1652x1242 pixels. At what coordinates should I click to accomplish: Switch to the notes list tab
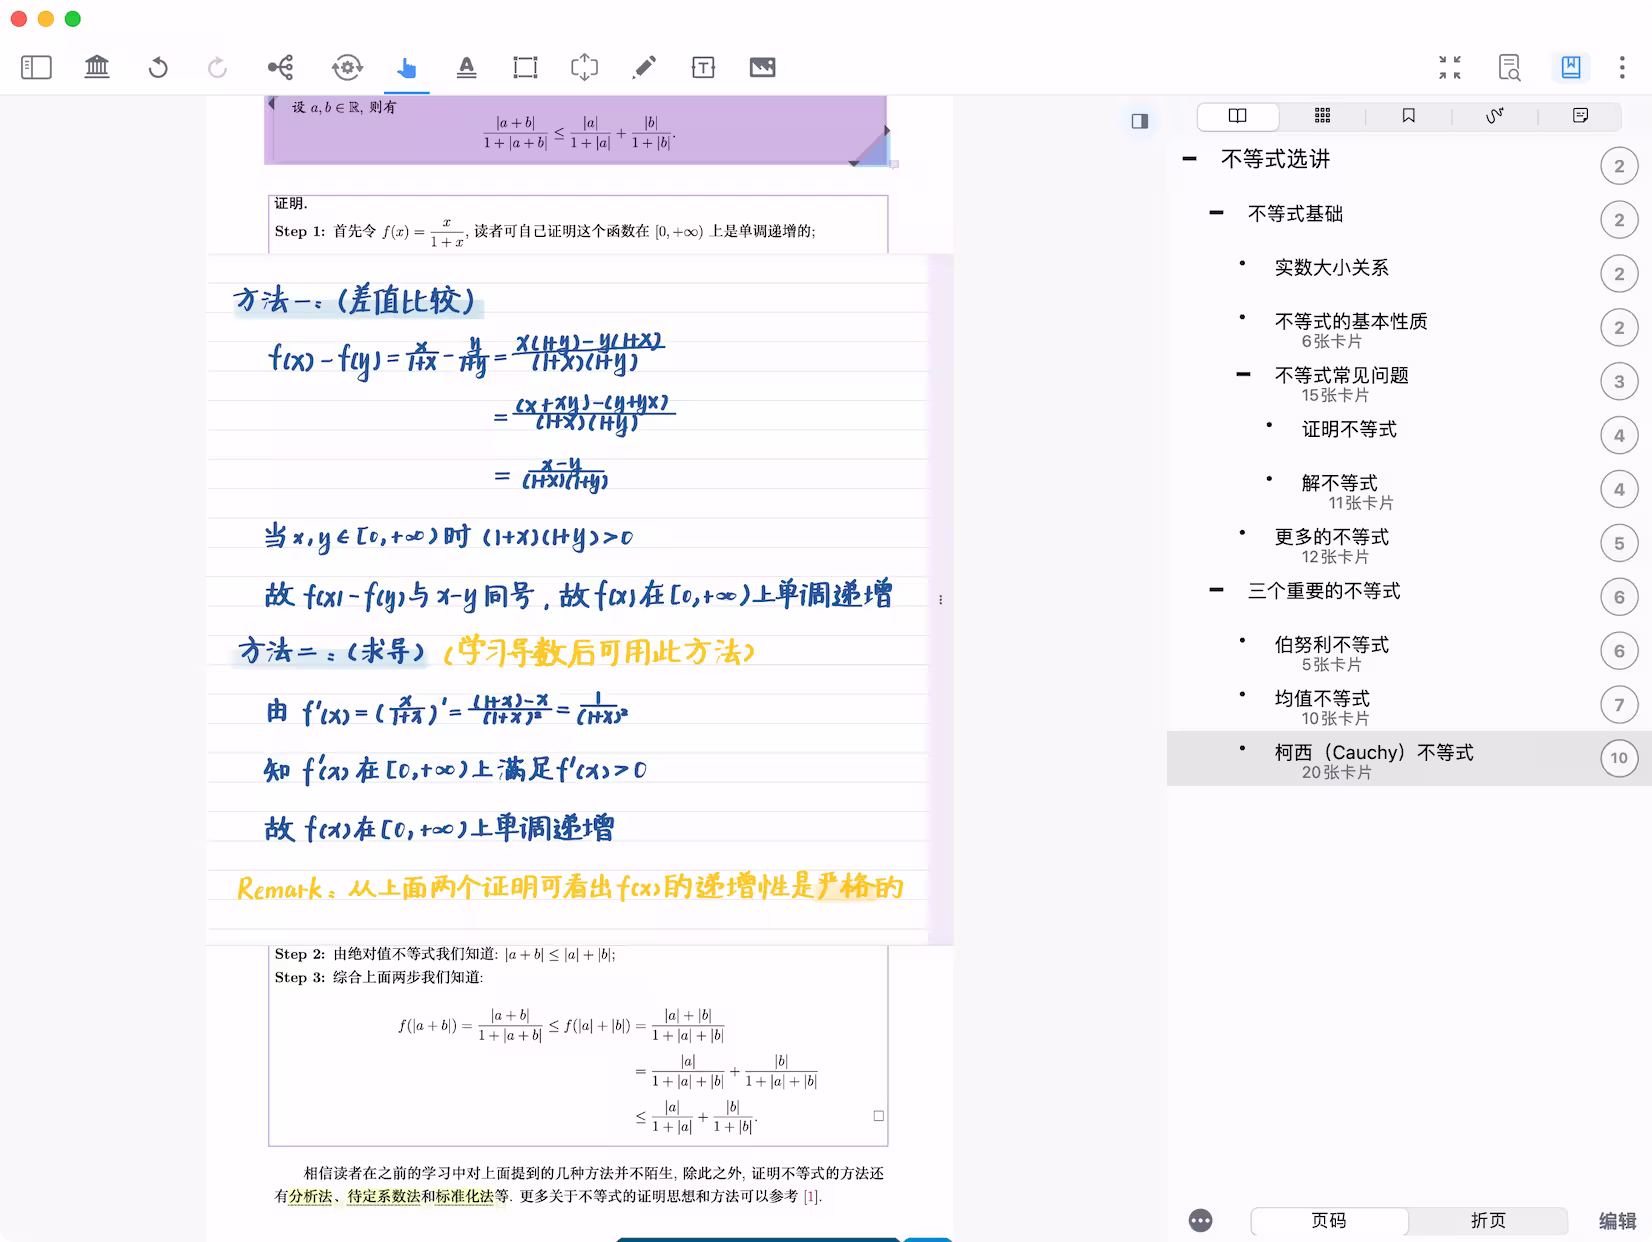click(1580, 116)
